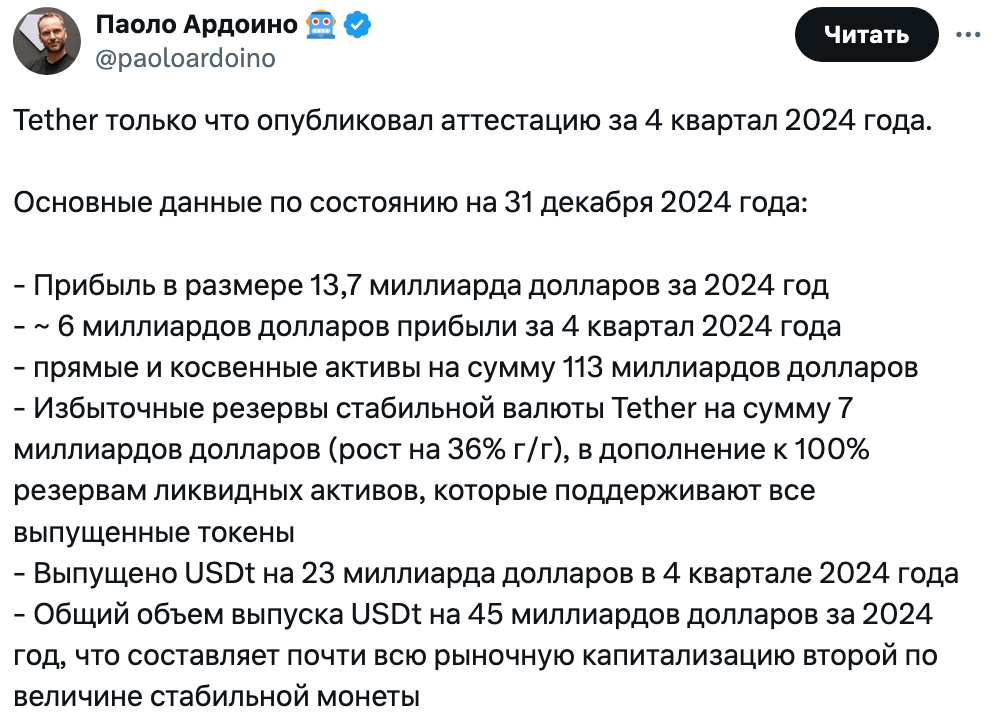The height and width of the screenshot is (723, 996).
Task: Click the blue verified checkmark badge
Action: click(357, 25)
